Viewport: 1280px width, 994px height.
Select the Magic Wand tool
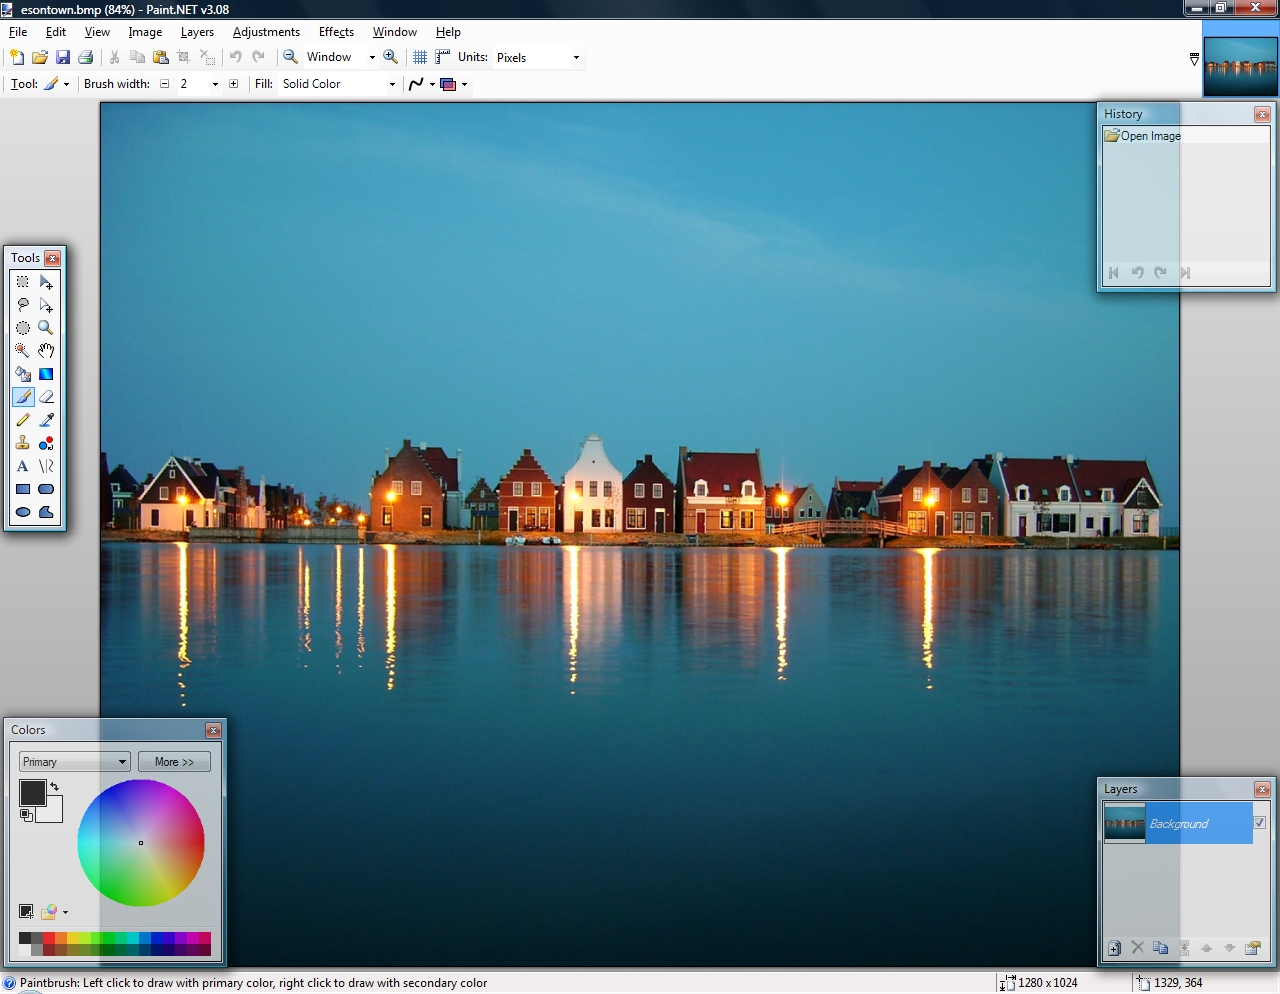pyautogui.click(x=22, y=351)
